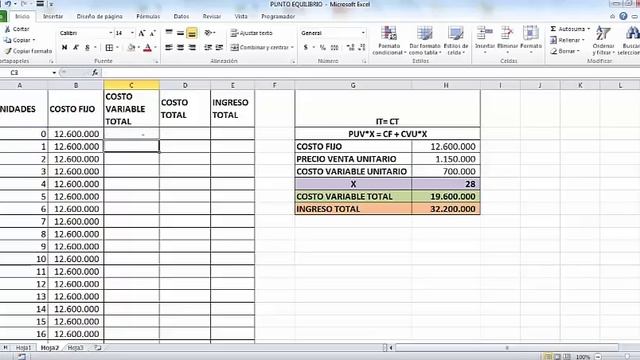Open Estilos de celda icon

coord(456,33)
